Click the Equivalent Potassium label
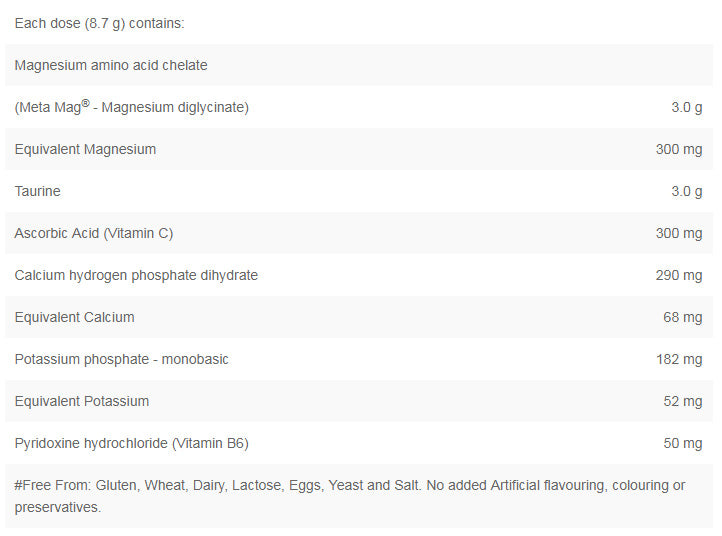Screen dimensions: 722x536 tap(82, 401)
